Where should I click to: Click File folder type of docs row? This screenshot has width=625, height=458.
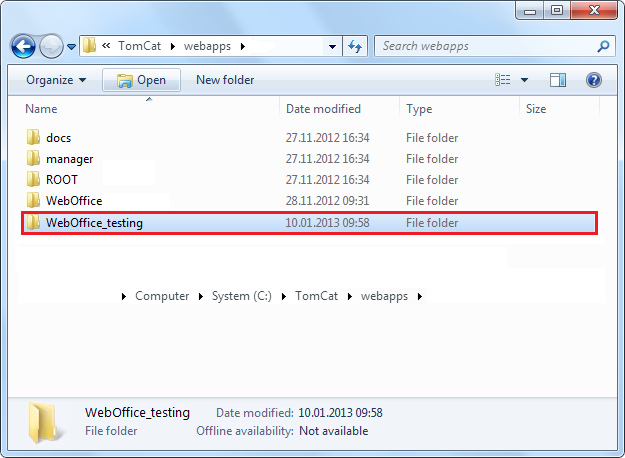432,138
